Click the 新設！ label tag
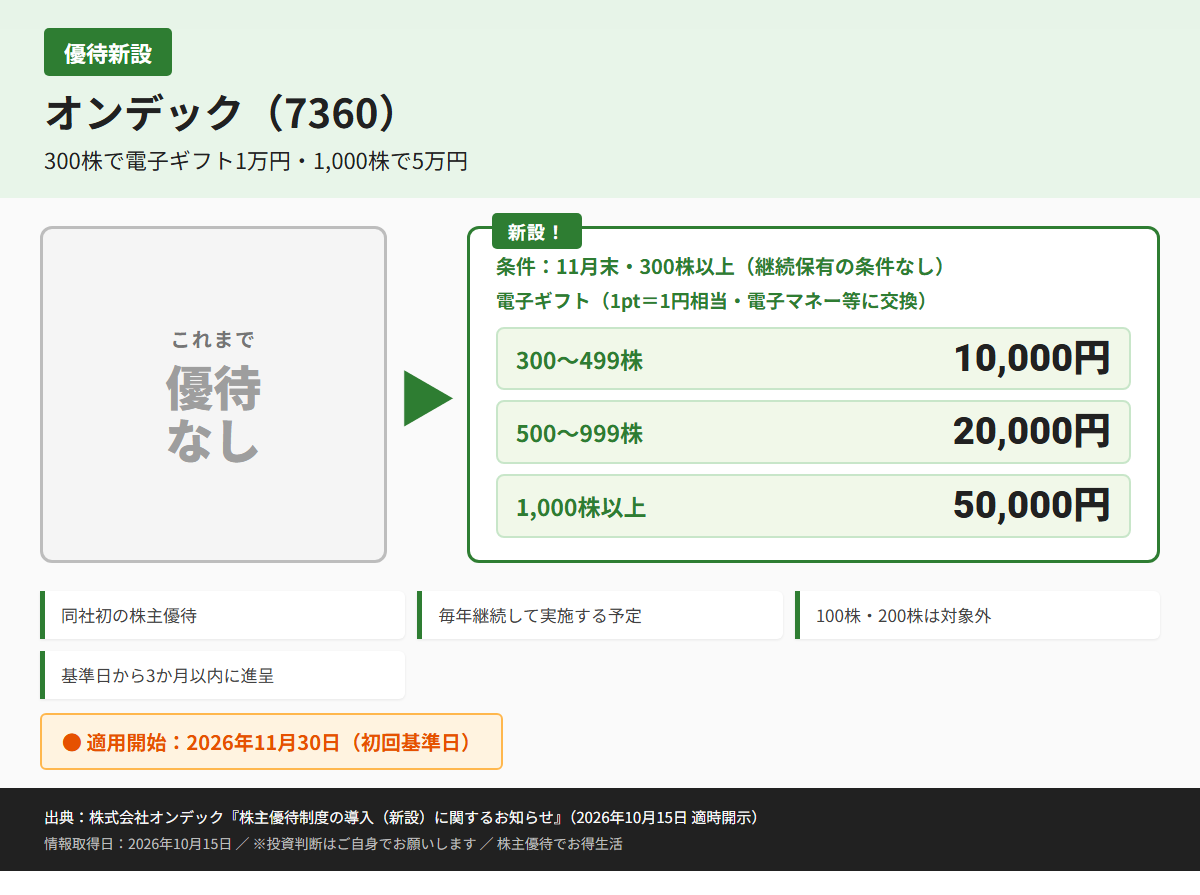The height and width of the screenshot is (895, 1200). point(536,232)
